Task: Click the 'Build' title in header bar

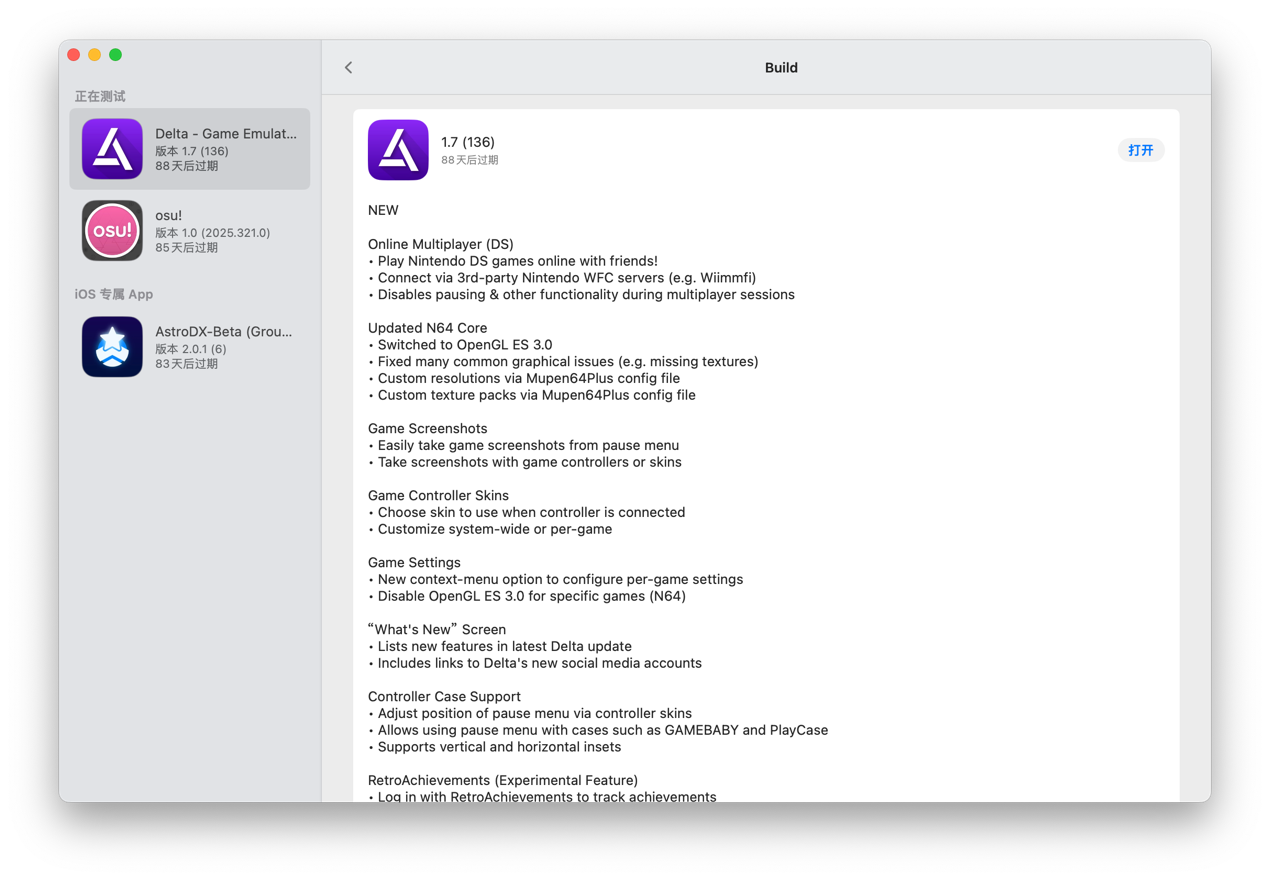Action: coord(781,68)
